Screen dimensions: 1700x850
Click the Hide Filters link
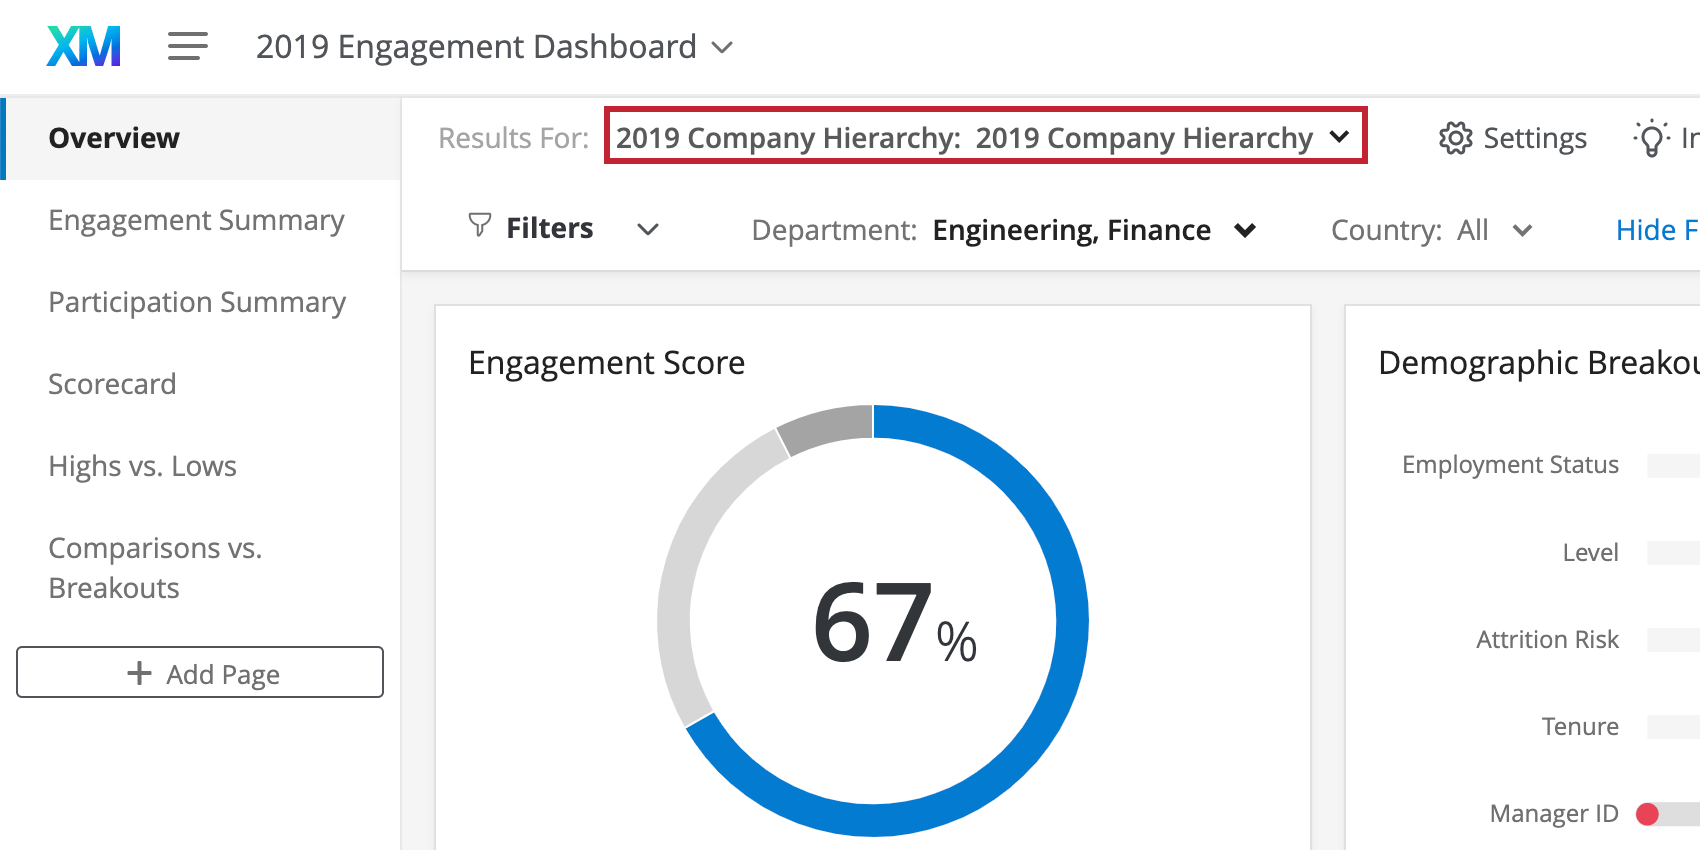[1657, 230]
